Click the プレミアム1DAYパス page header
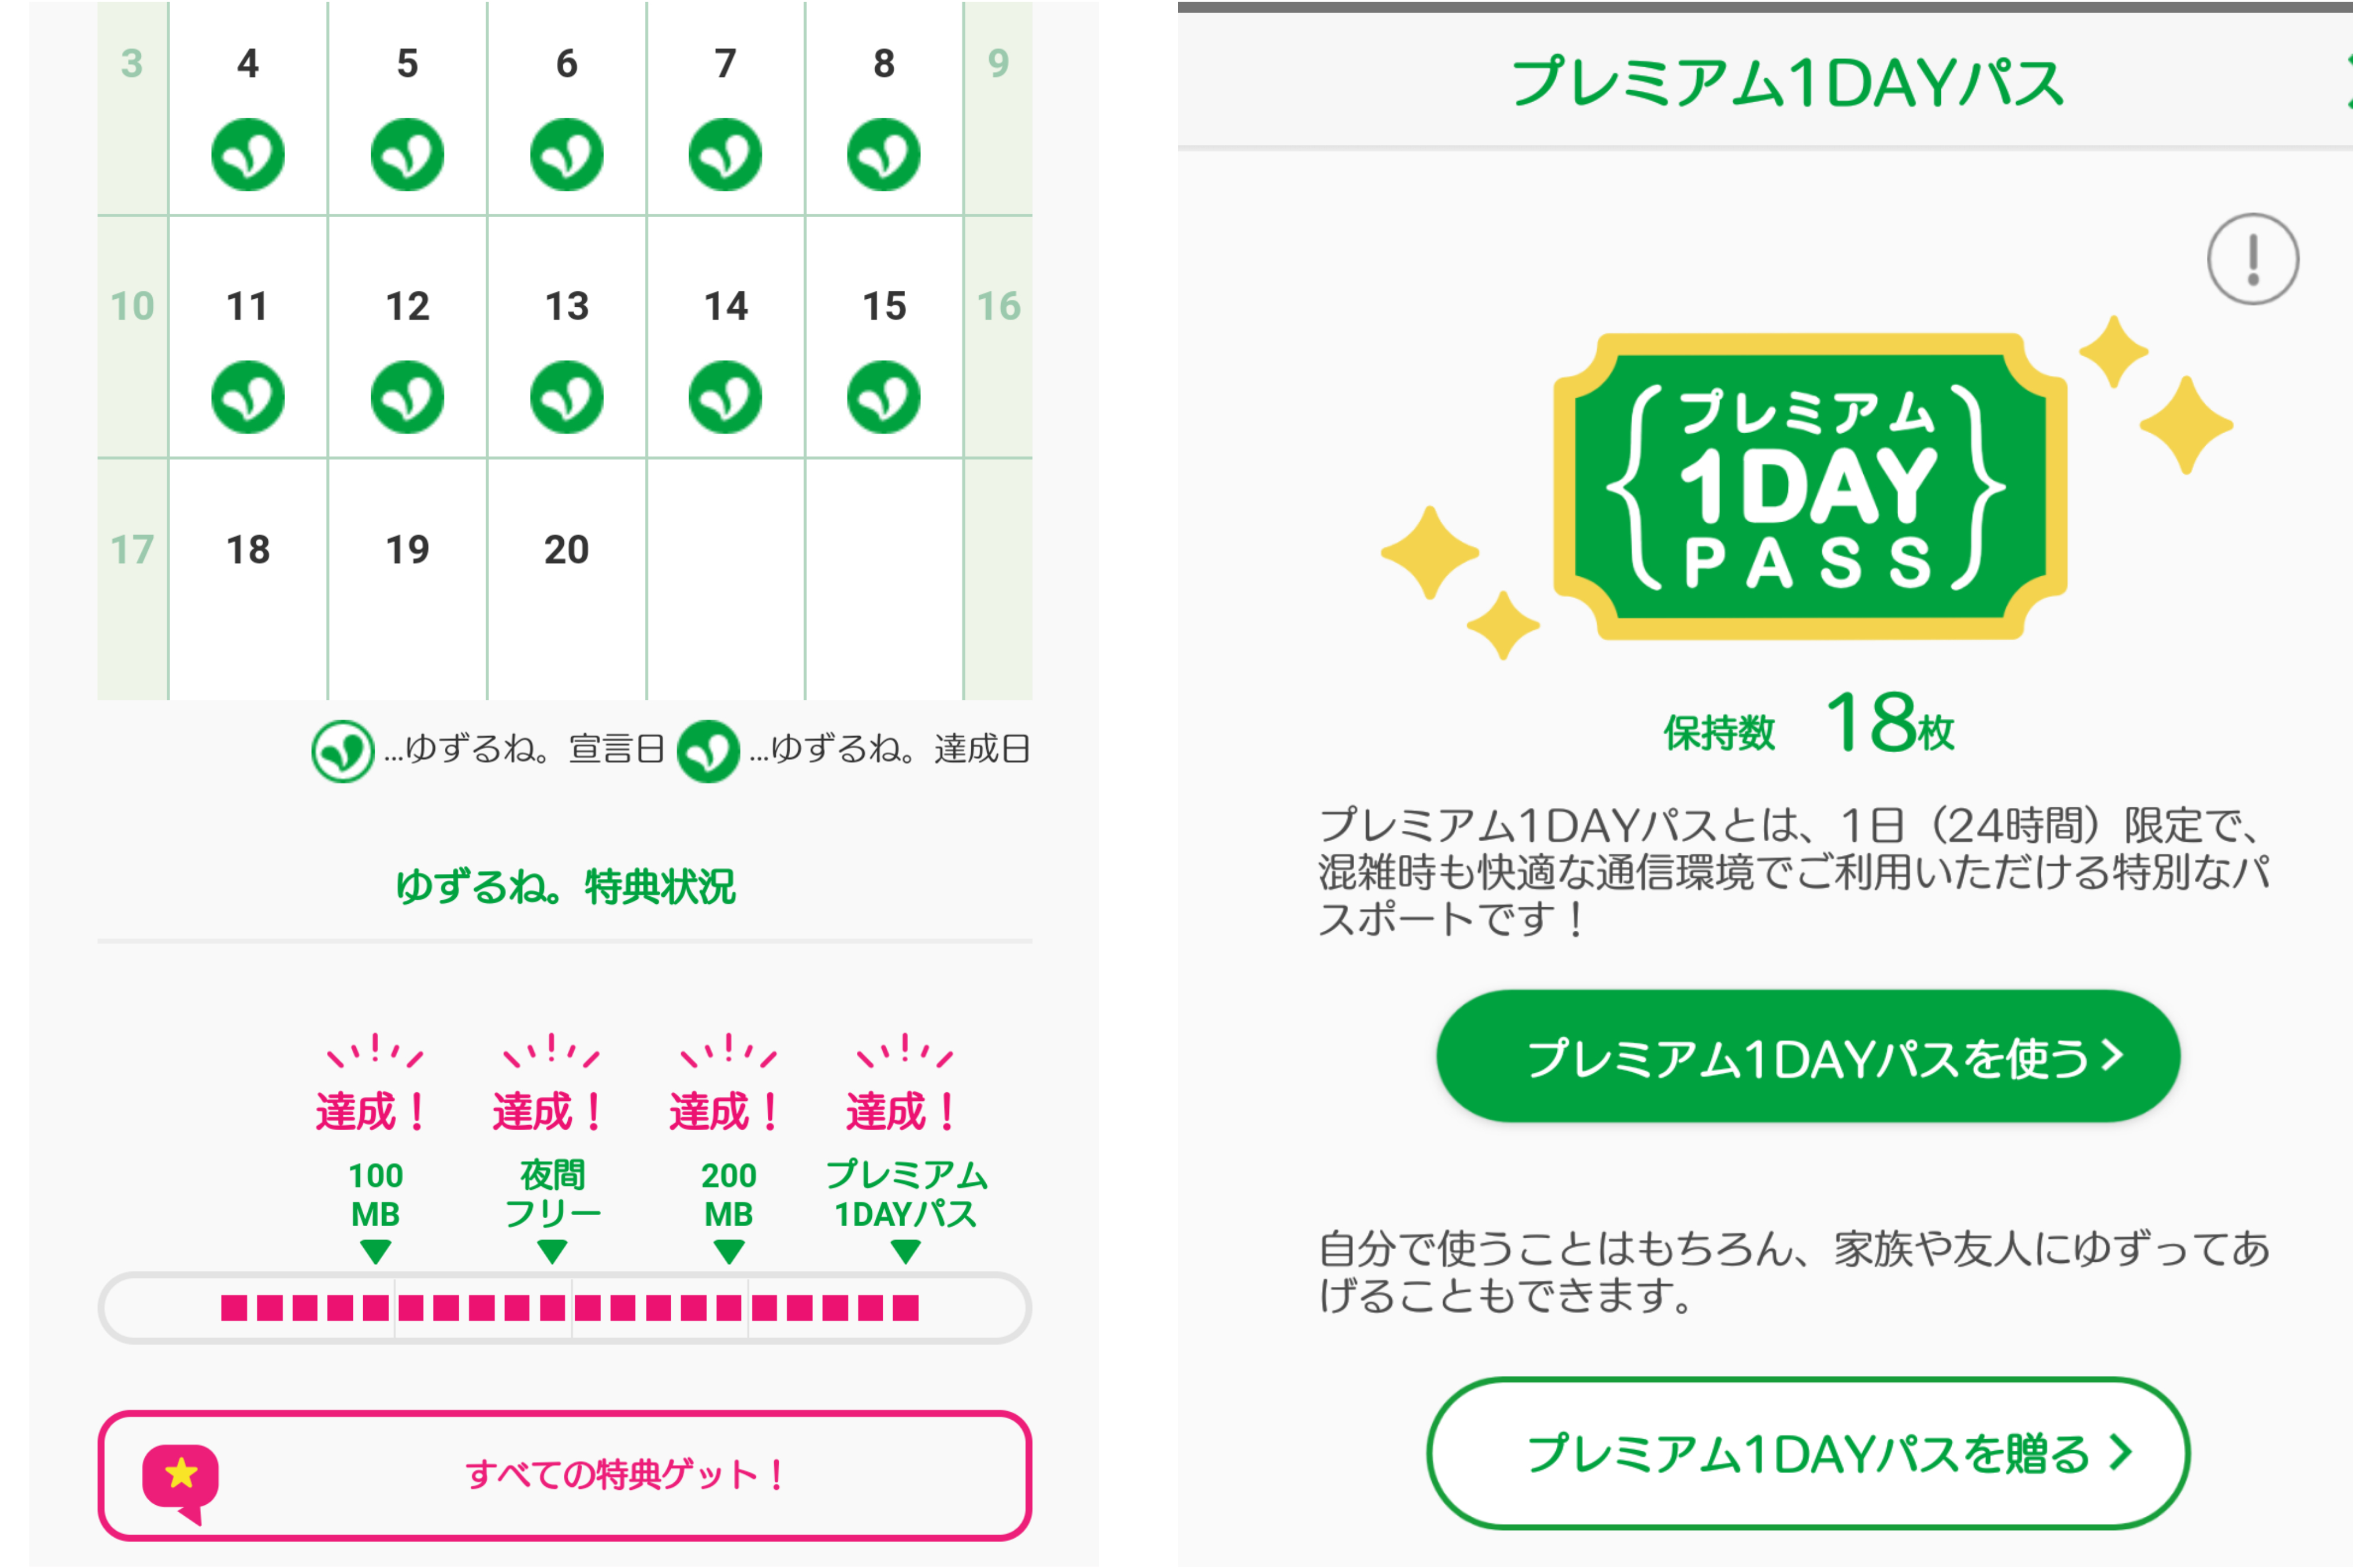The image size is (2354, 1568). pyautogui.click(x=1787, y=82)
